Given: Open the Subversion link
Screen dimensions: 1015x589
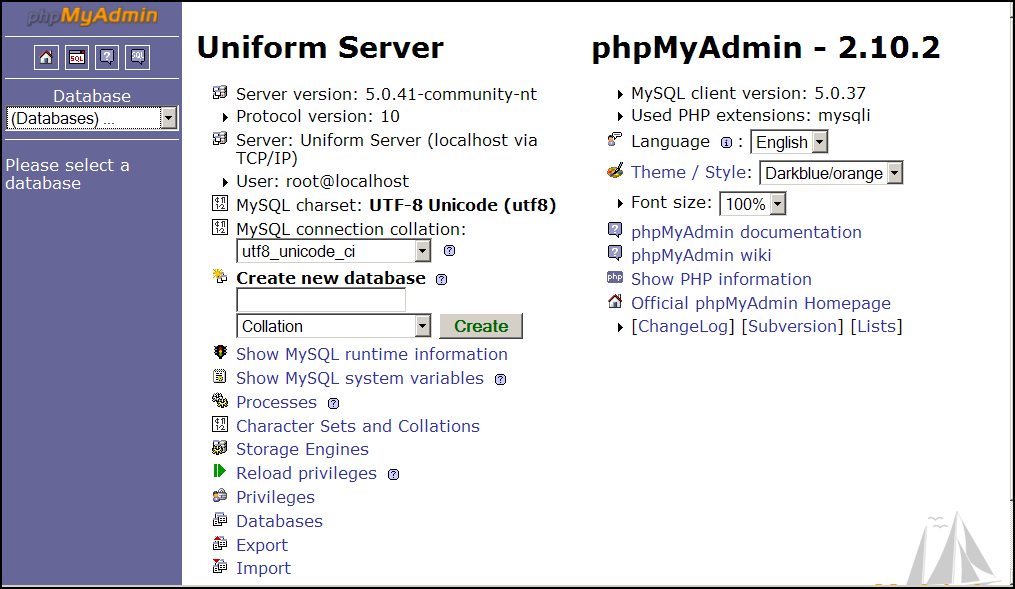Looking at the screenshot, I should coord(792,326).
